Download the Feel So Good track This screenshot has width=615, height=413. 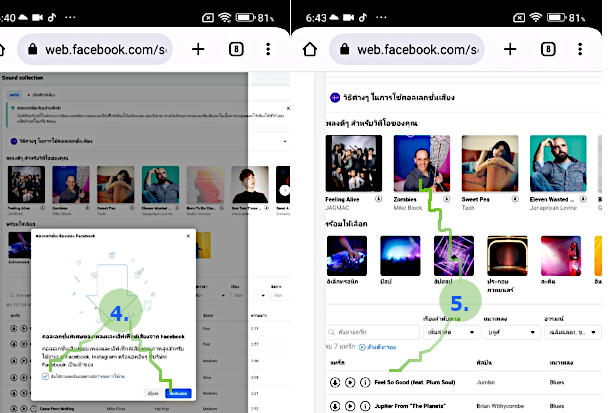click(335, 382)
